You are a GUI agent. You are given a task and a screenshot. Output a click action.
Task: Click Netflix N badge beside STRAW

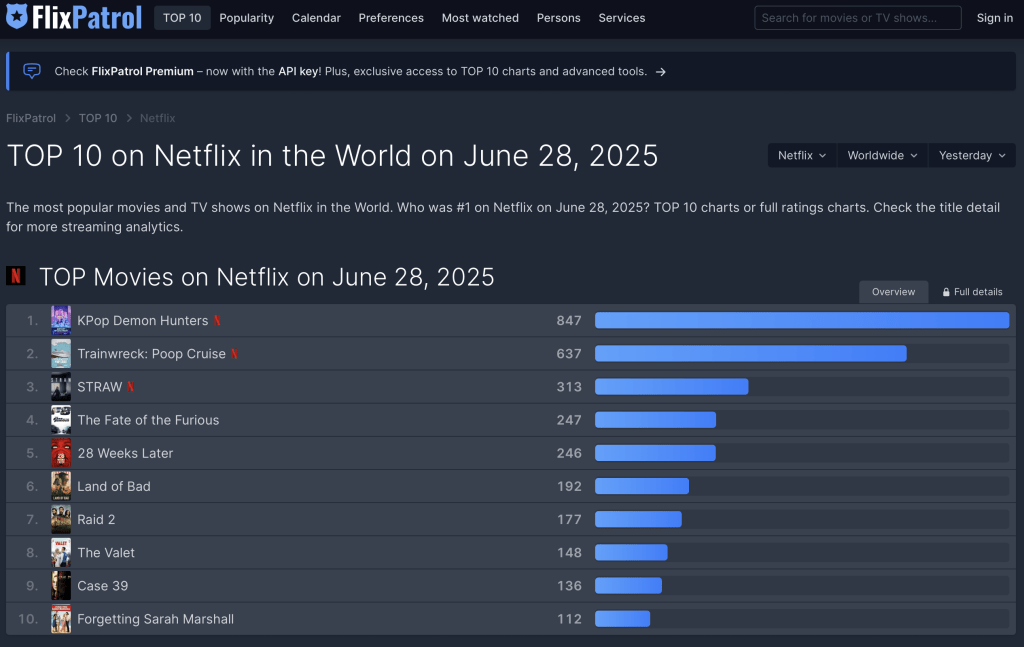coord(130,387)
